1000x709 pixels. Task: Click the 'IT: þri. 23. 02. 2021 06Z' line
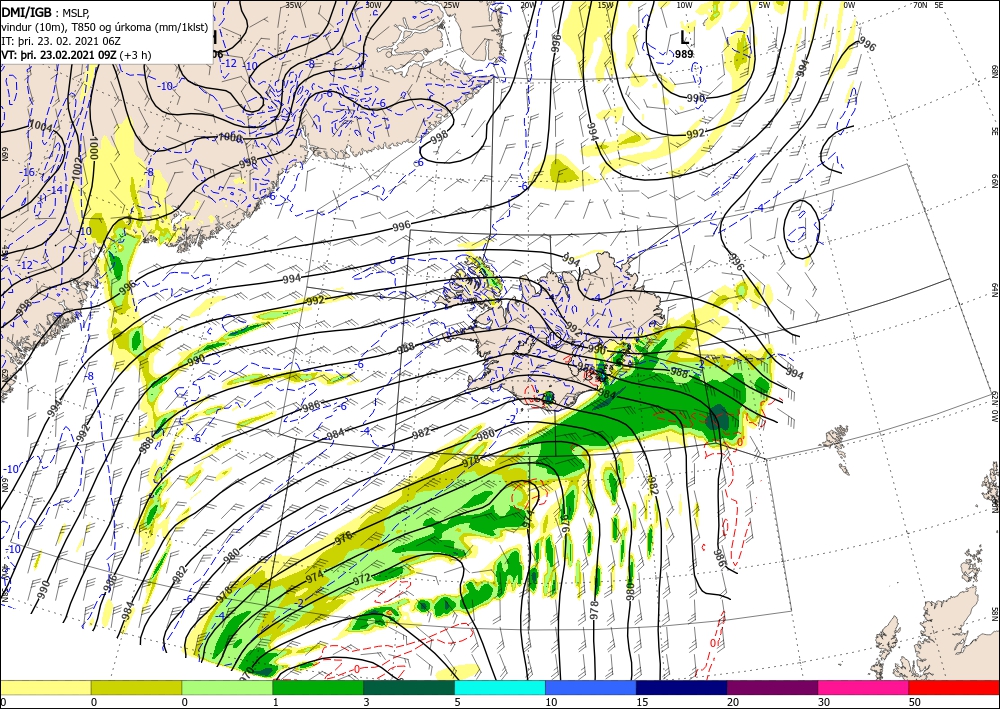(x=61, y=41)
